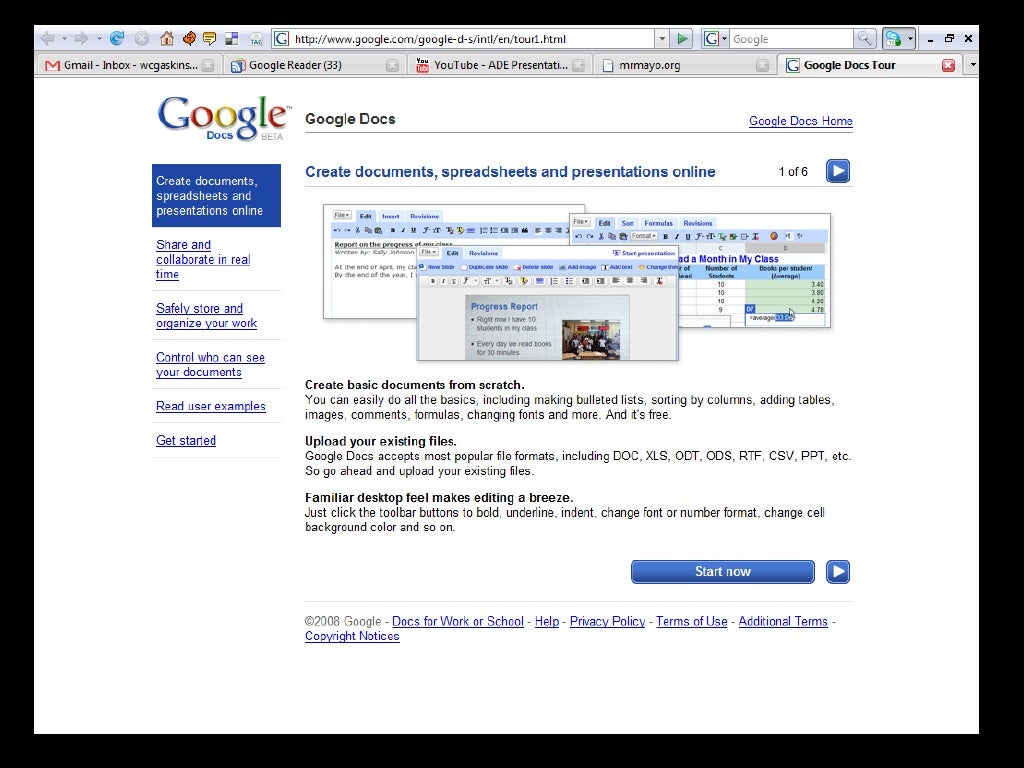Click the Start now button

(723, 572)
